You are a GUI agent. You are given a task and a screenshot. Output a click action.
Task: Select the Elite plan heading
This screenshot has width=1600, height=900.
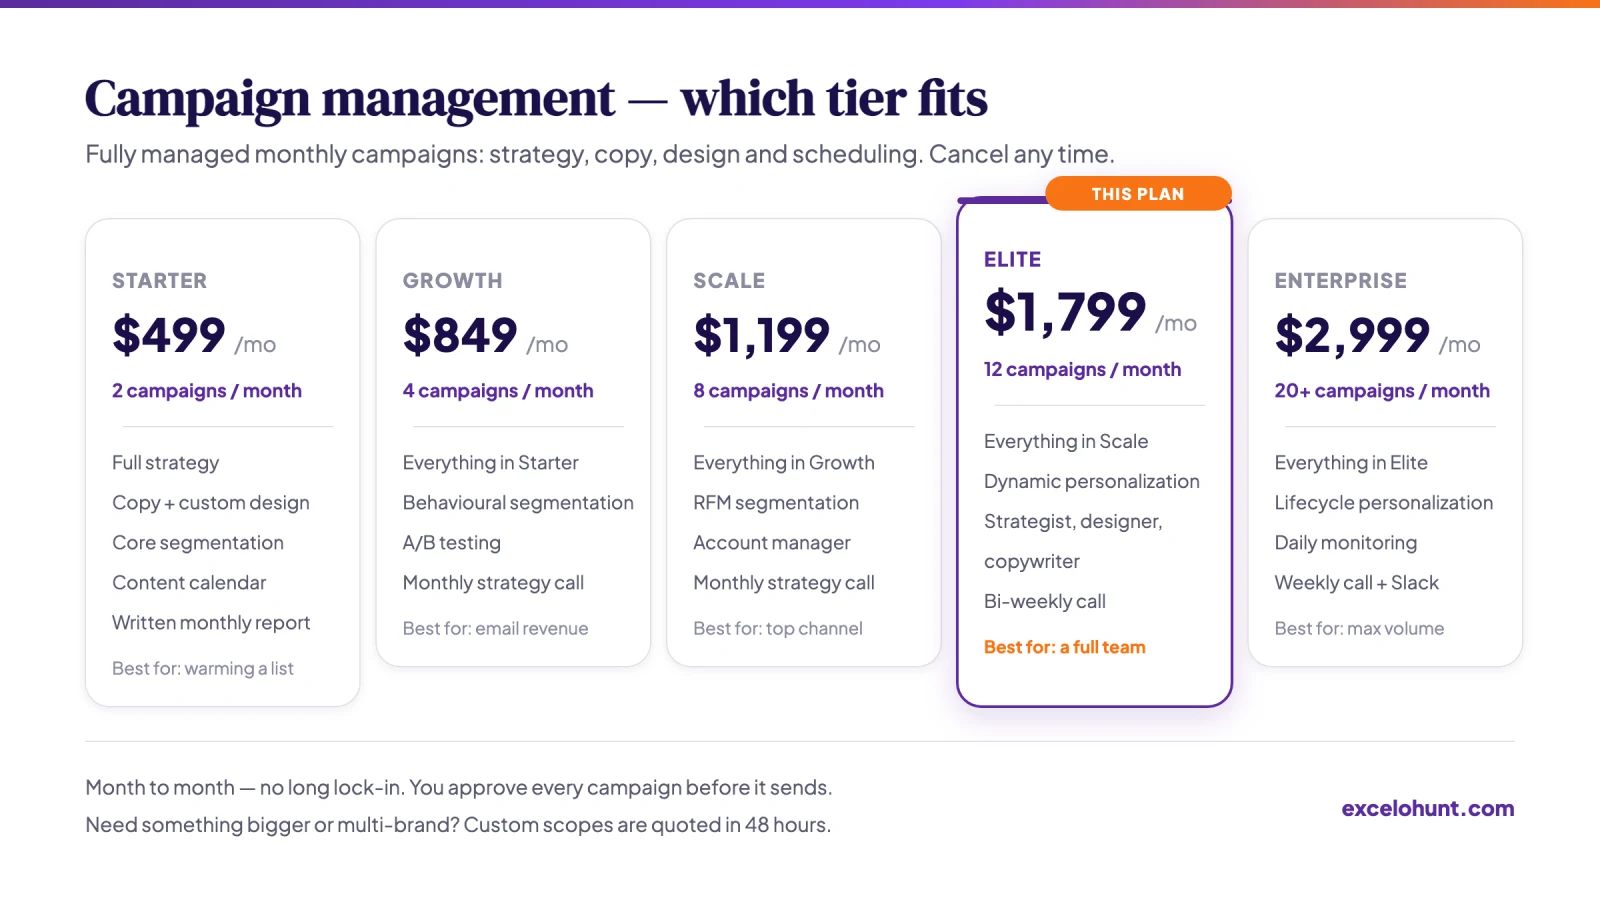[x=1012, y=260]
